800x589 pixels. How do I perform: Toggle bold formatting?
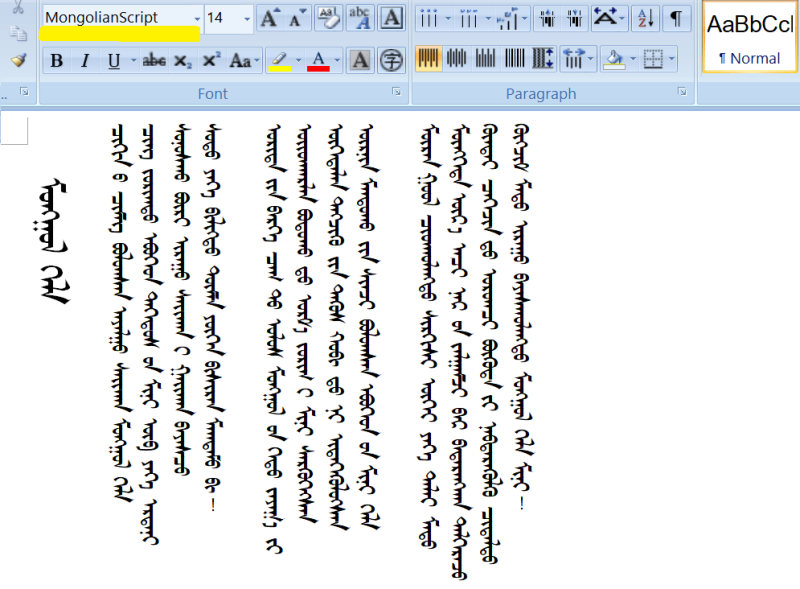[57, 60]
